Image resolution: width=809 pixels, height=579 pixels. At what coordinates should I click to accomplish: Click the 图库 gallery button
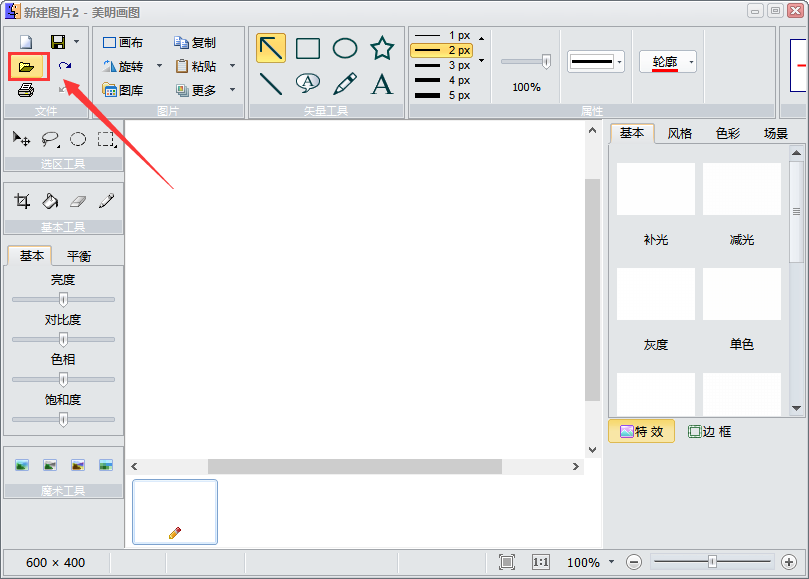[x=123, y=90]
